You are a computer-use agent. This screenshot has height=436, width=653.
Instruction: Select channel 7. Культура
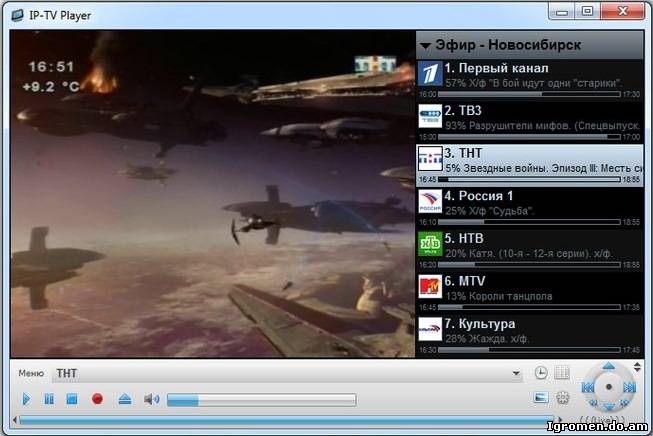point(530,336)
